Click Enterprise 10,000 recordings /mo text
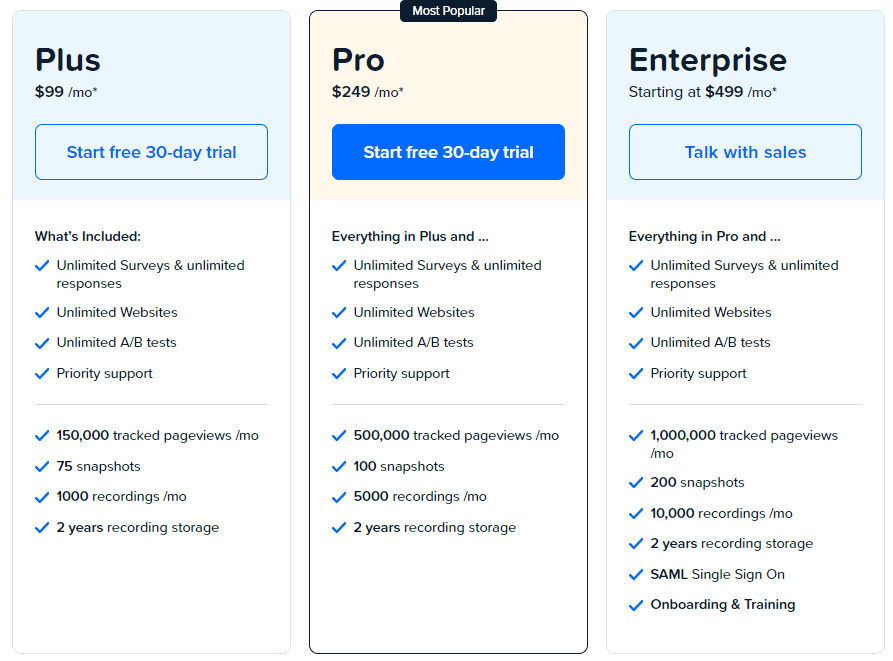This screenshot has width=893, height=661. click(x=721, y=513)
